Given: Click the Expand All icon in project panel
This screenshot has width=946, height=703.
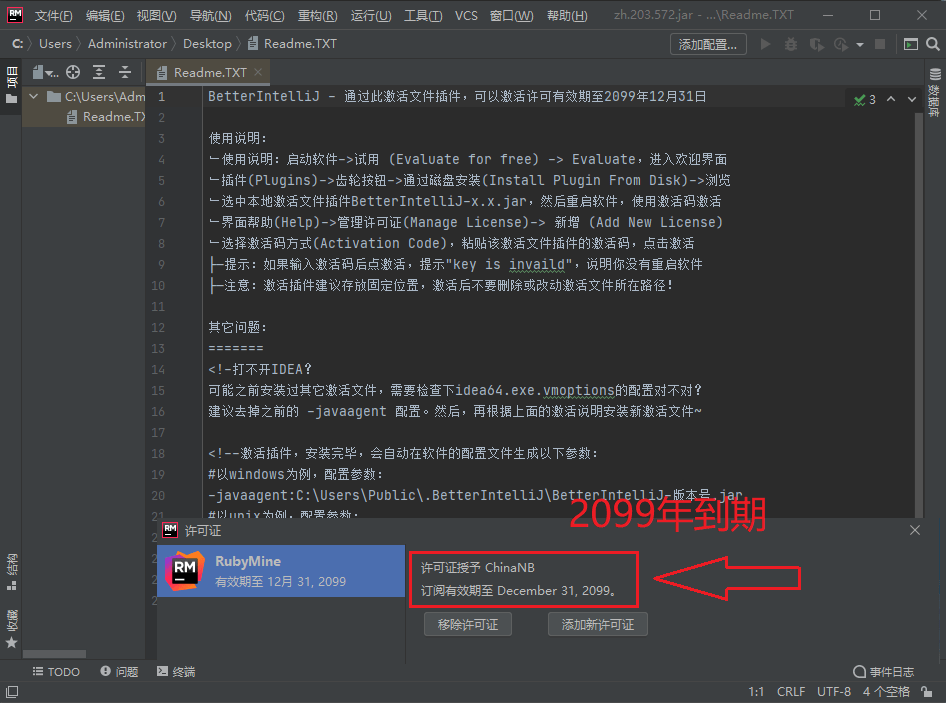Looking at the screenshot, I should coord(99,72).
